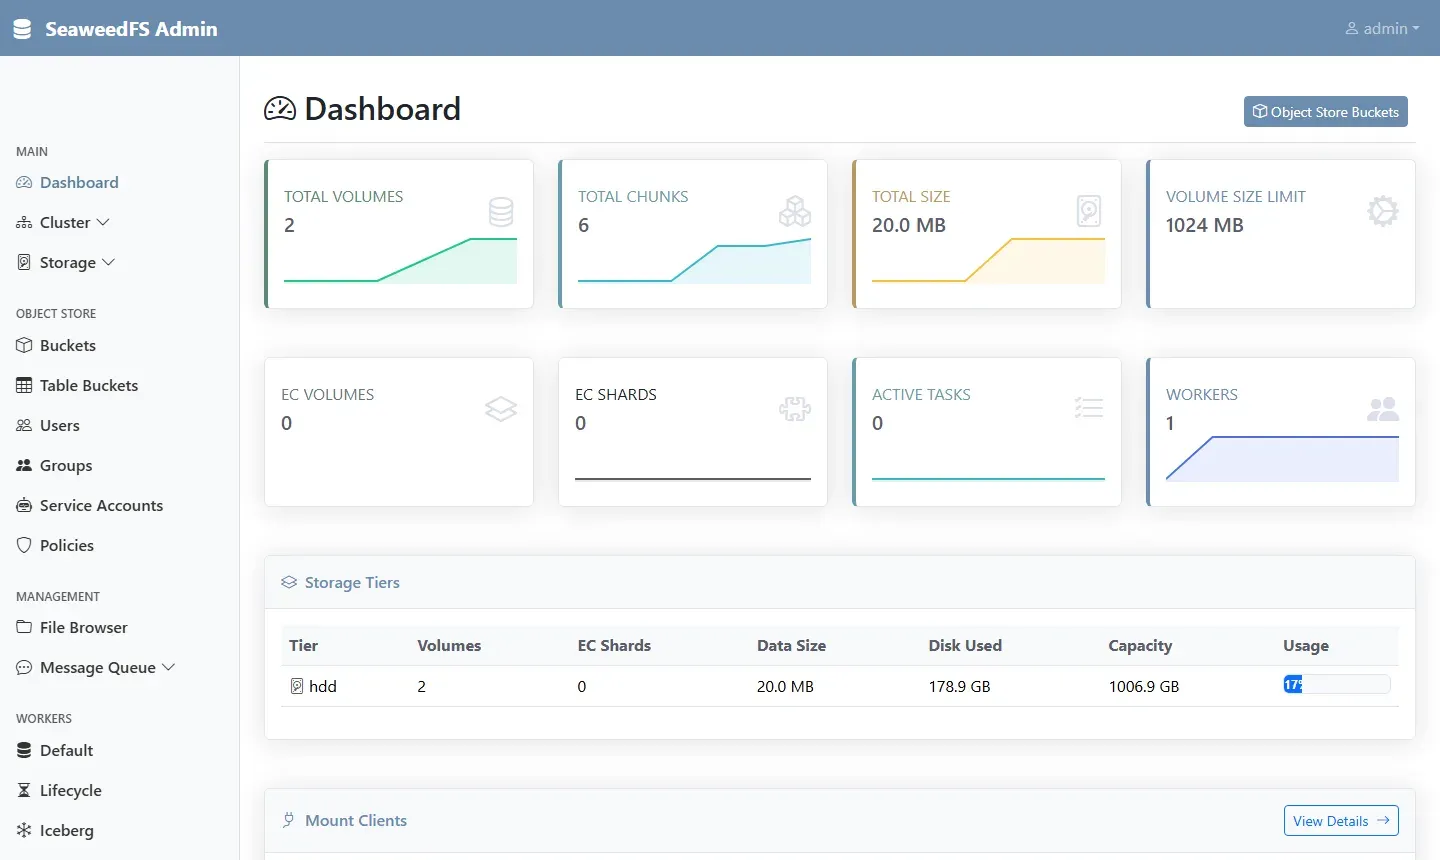Screen dimensions: 1440x860
Task: Click the Groups people icon
Action: pos(24,465)
